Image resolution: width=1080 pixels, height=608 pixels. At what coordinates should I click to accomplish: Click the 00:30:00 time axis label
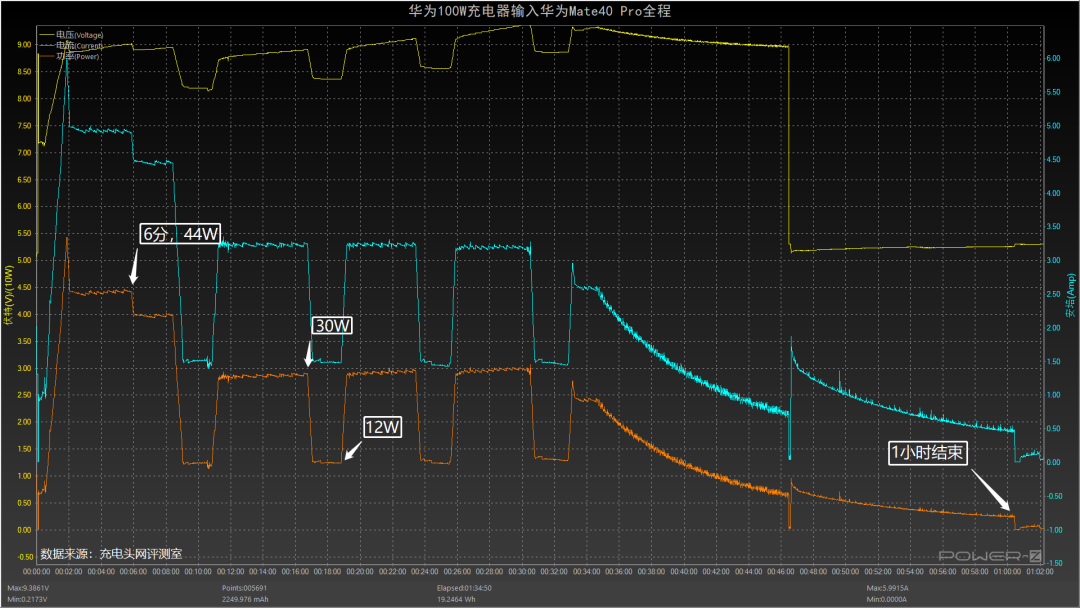(522, 572)
